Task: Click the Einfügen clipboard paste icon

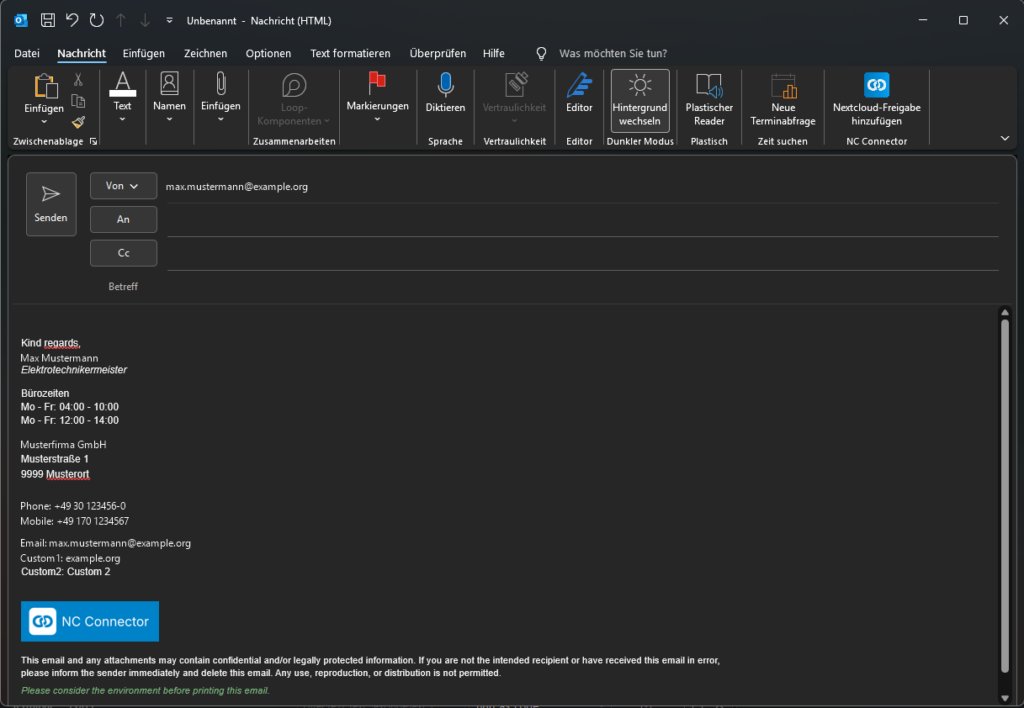Action: coord(44,87)
